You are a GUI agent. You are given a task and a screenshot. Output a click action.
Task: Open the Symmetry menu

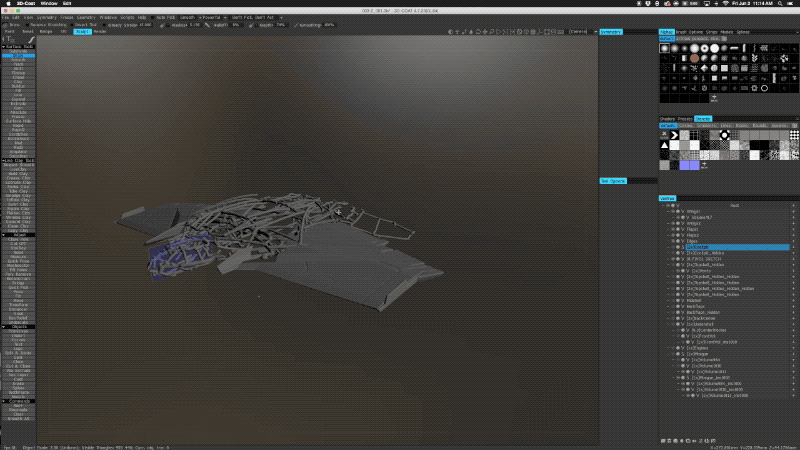click(x=46, y=17)
